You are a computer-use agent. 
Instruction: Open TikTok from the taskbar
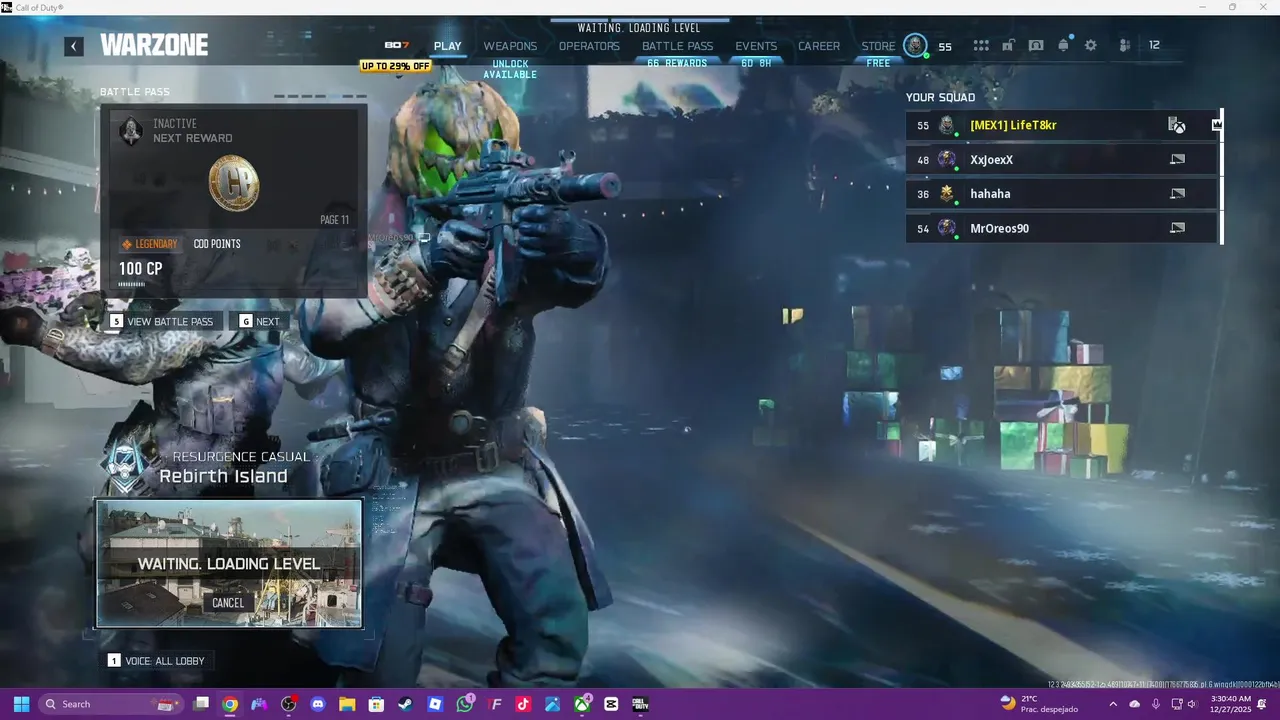pyautogui.click(x=523, y=704)
